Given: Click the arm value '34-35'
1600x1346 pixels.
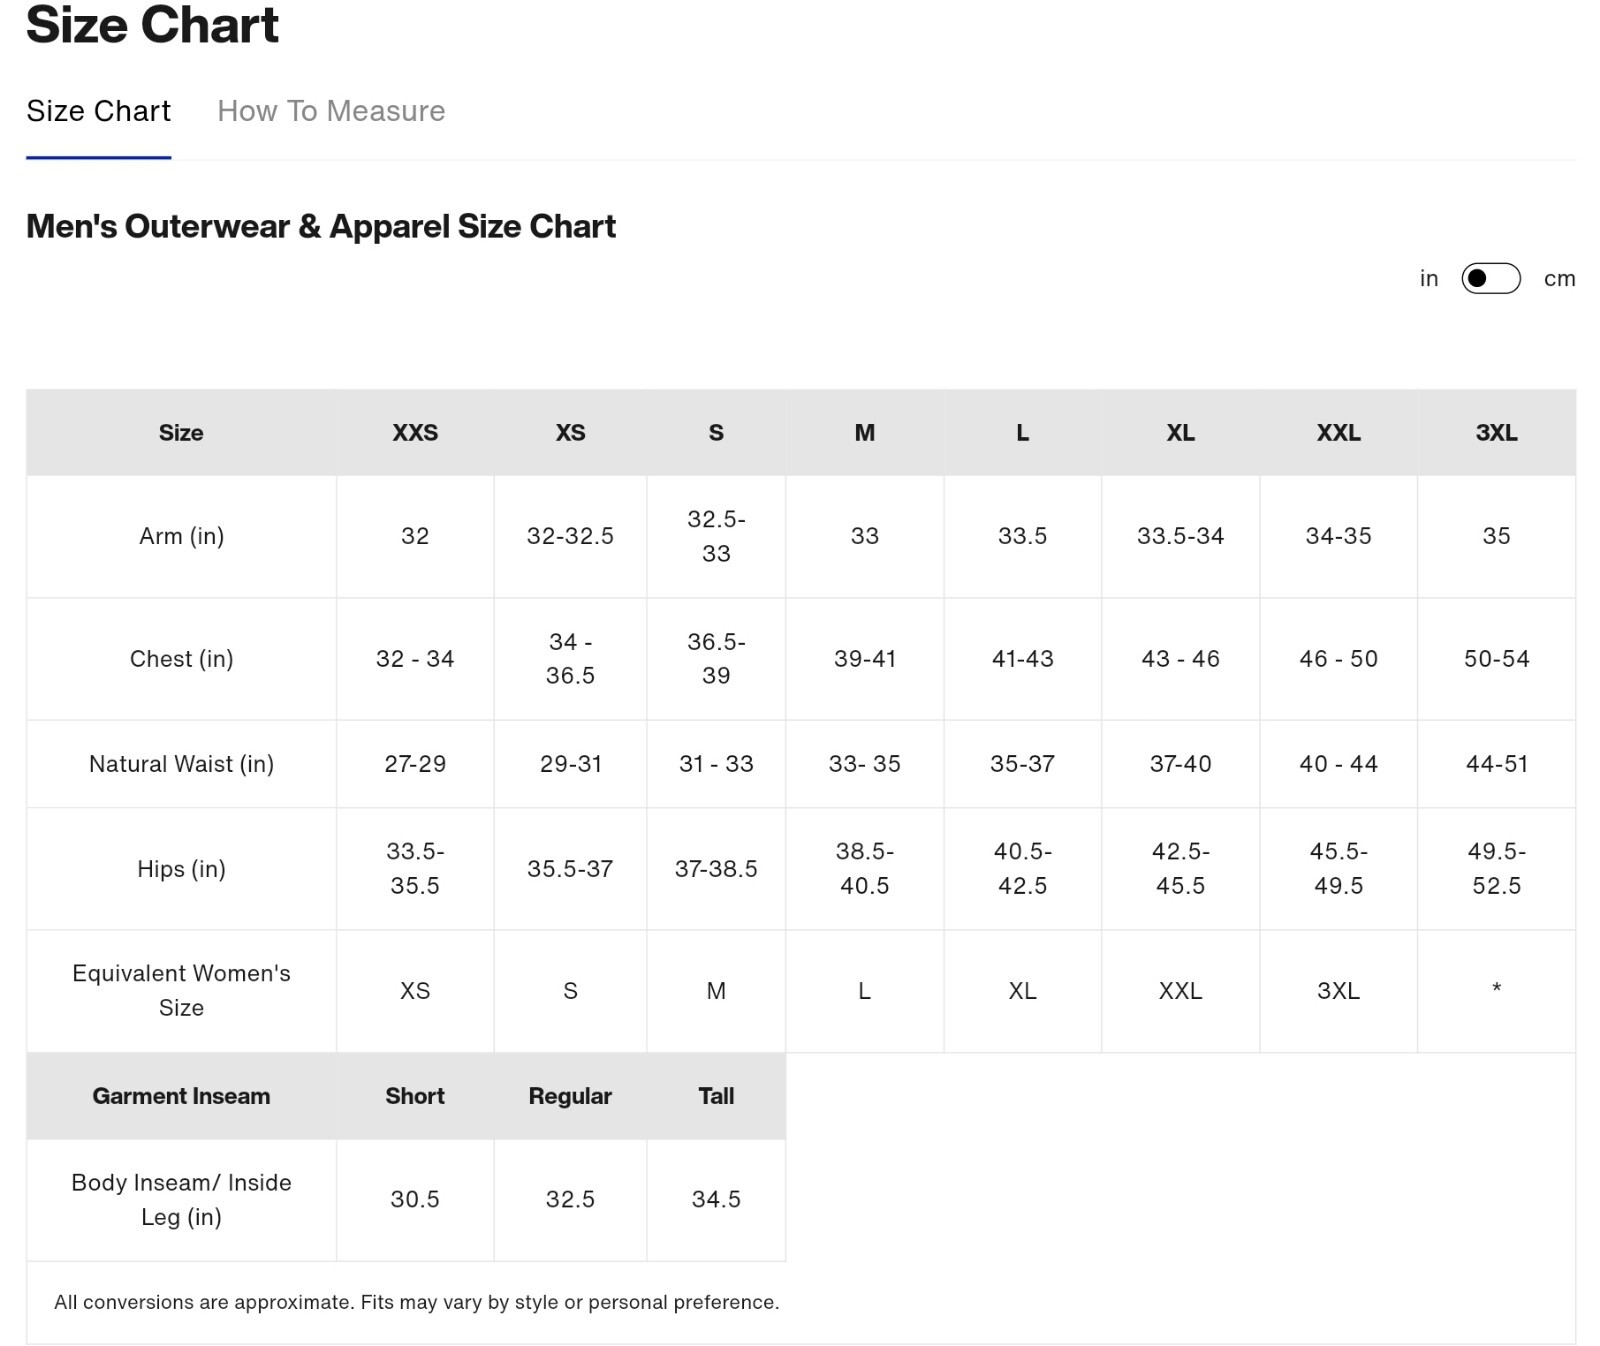Looking at the screenshot, I should [x=1338, y=536].
